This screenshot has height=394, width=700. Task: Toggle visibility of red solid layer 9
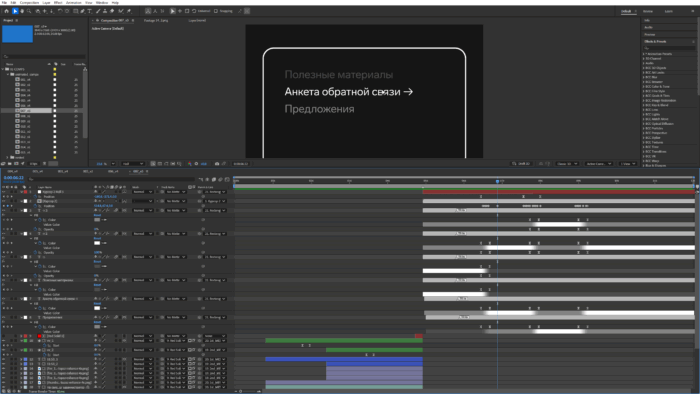click(4, 336)
